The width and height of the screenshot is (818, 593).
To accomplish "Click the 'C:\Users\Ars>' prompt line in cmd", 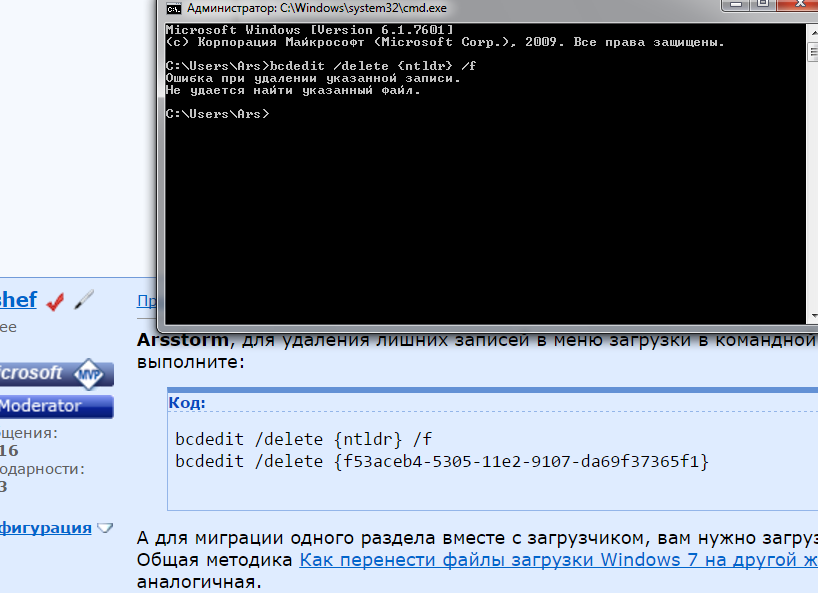I will click(x=217, y=114).
